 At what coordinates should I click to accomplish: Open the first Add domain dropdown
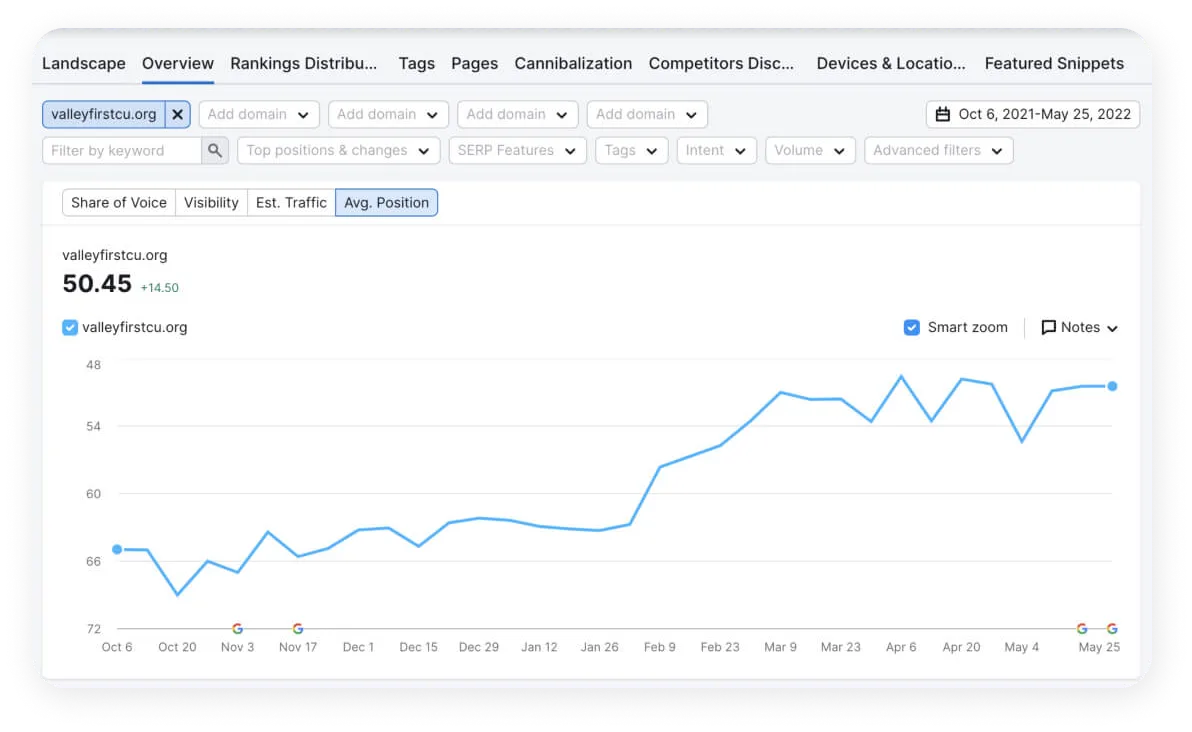[259, 114]
